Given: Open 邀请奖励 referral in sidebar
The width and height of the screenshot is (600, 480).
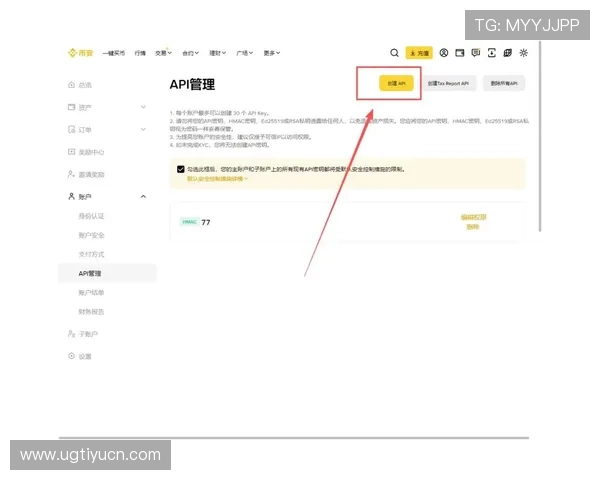Looking at the screenshot, I should click(x=86, y=175).
